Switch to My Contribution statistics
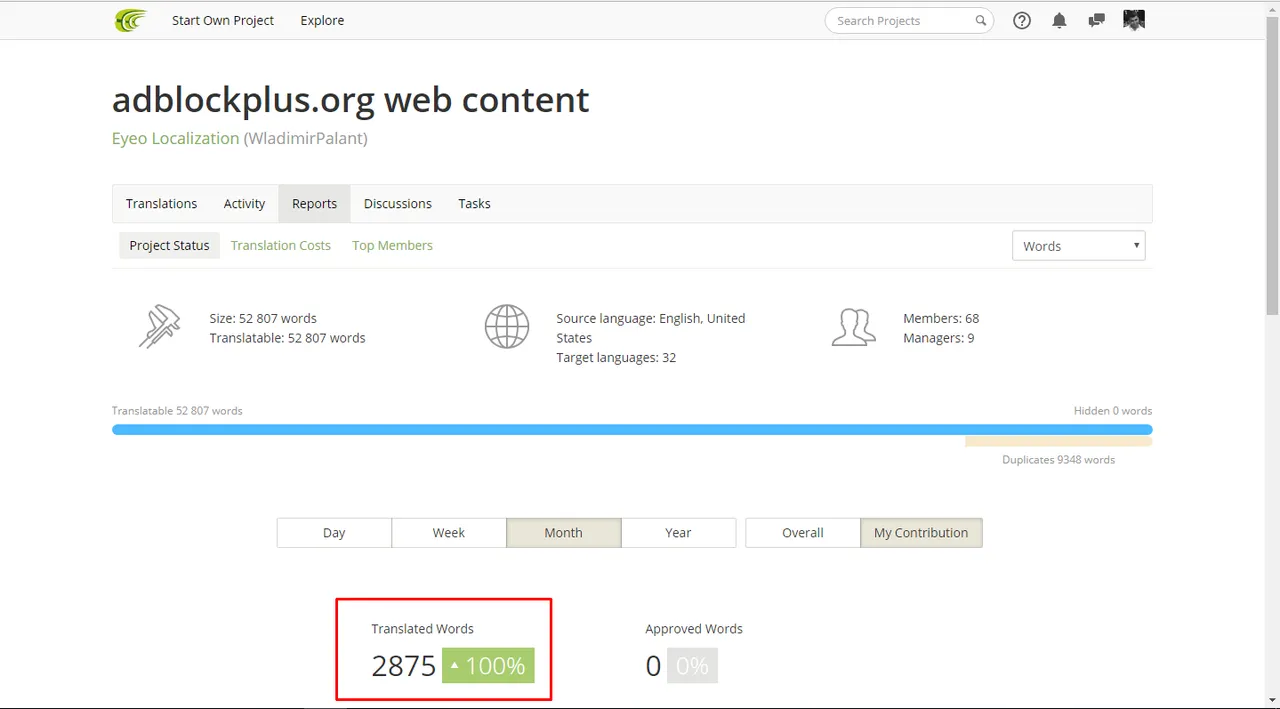 [x=921, y=533]
